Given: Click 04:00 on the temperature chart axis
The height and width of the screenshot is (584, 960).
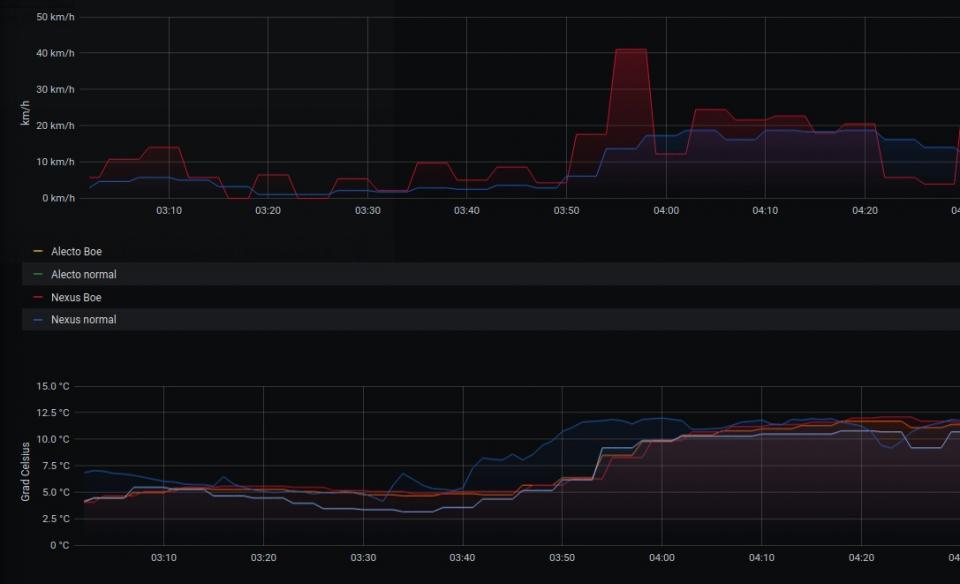Looking at the screenshot, I should tap(661, 558).
